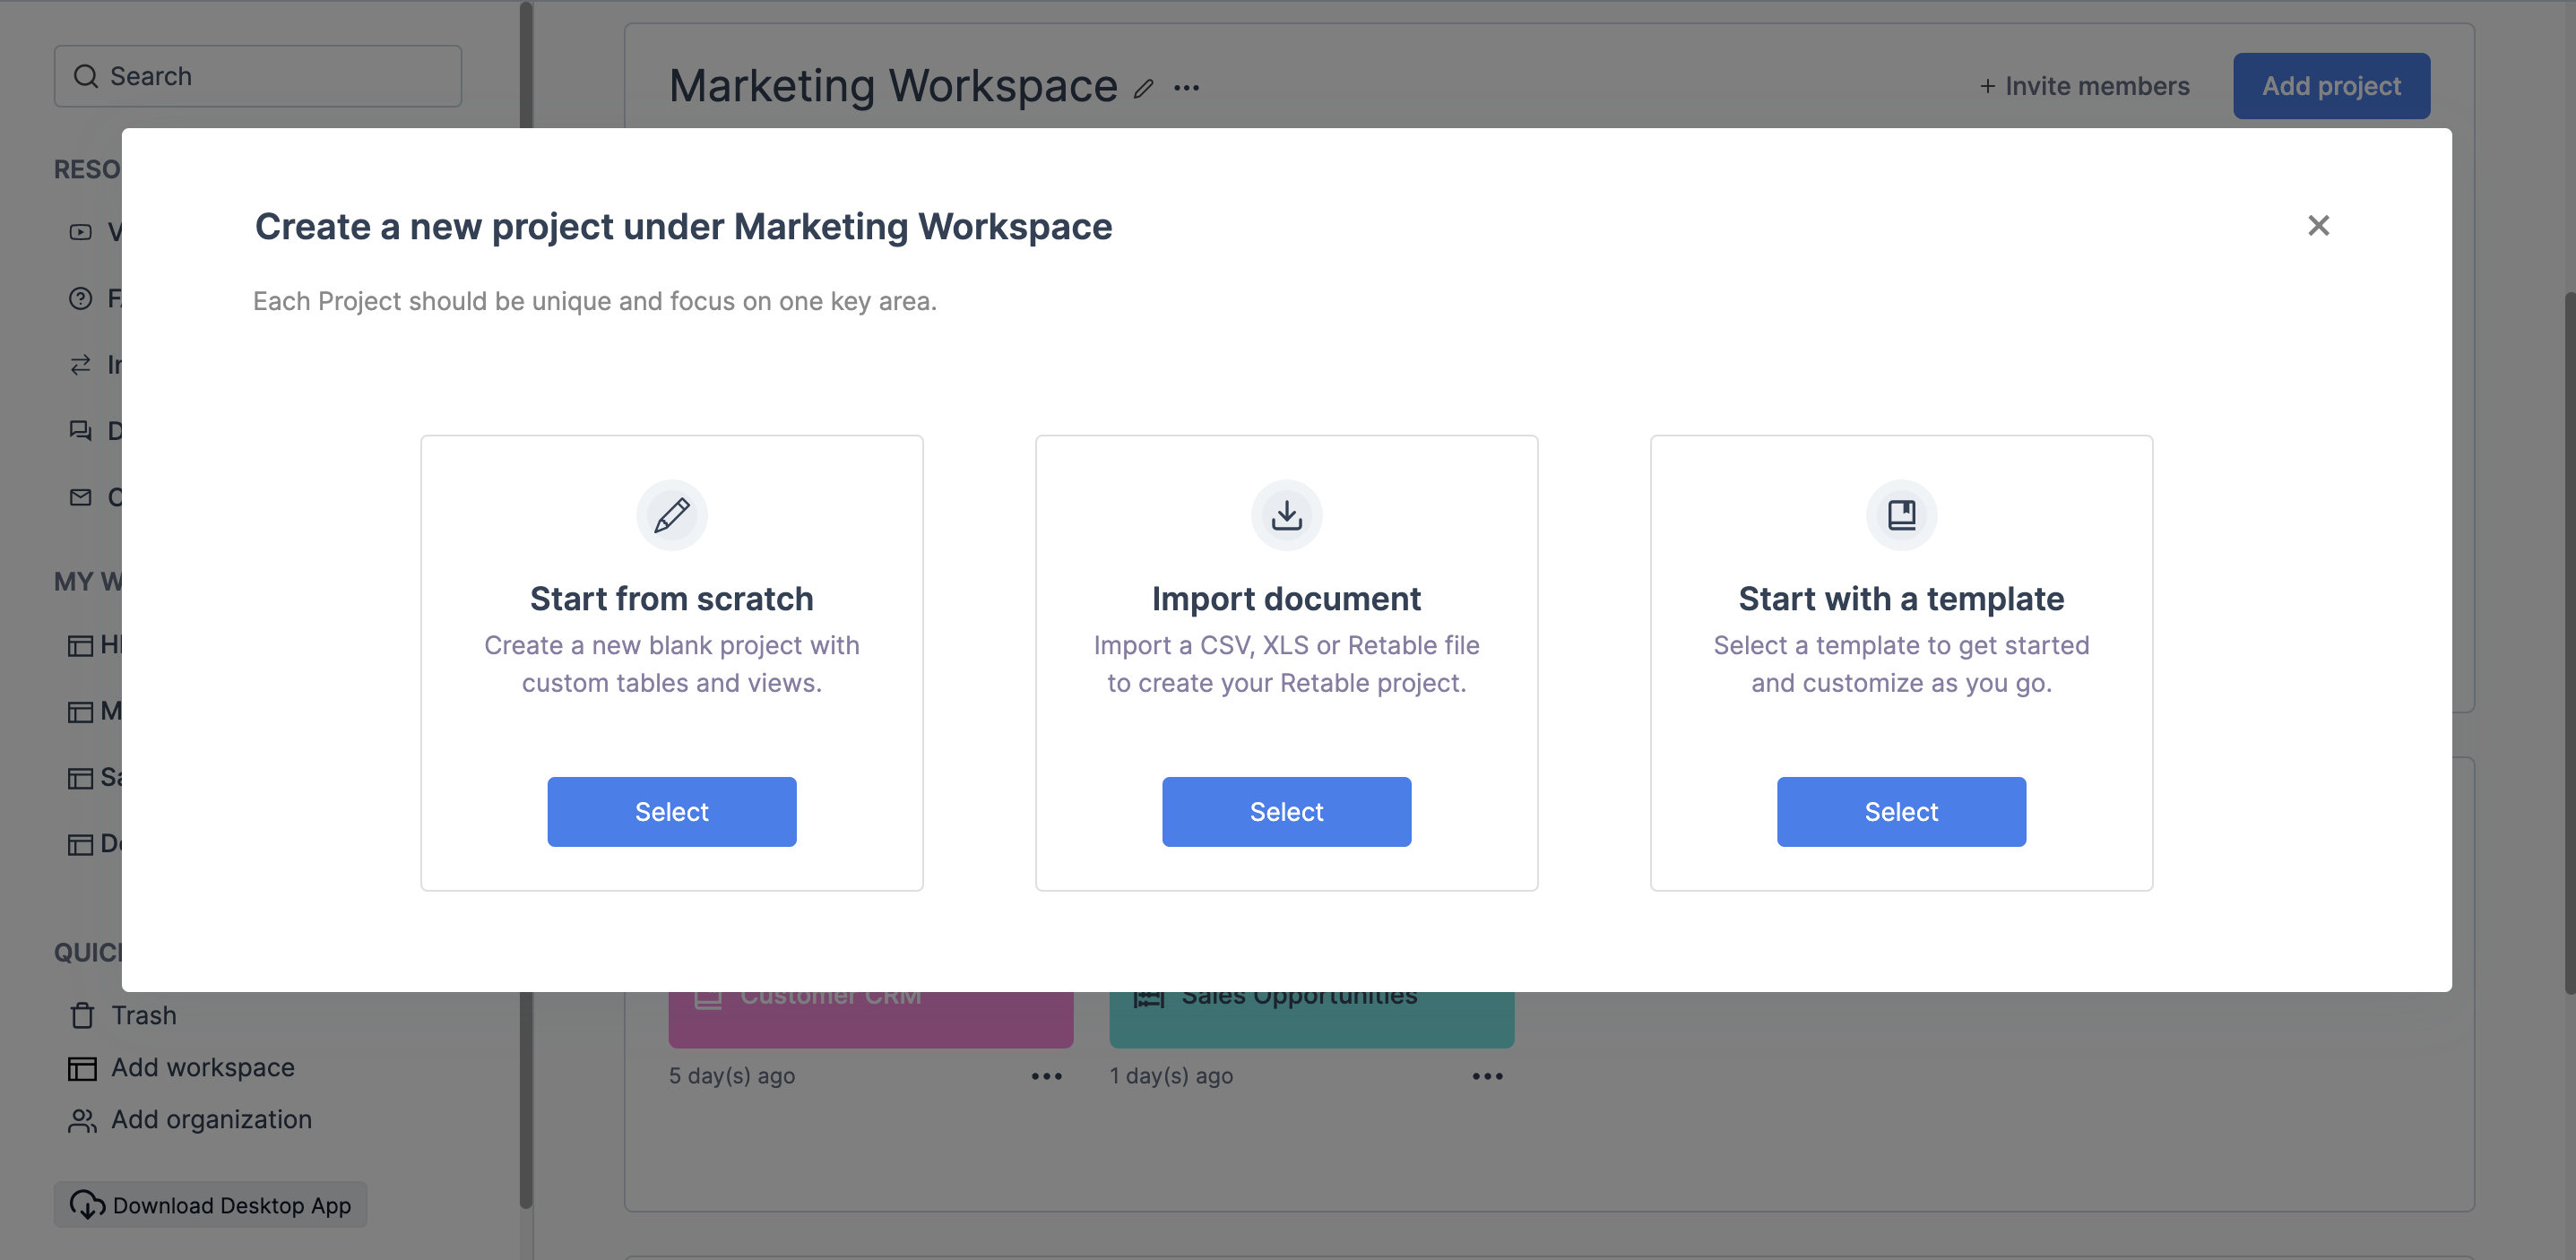Open more options for 5 day(s) ago project
The image size is (2576, 1260).
click(1046, 1076)
